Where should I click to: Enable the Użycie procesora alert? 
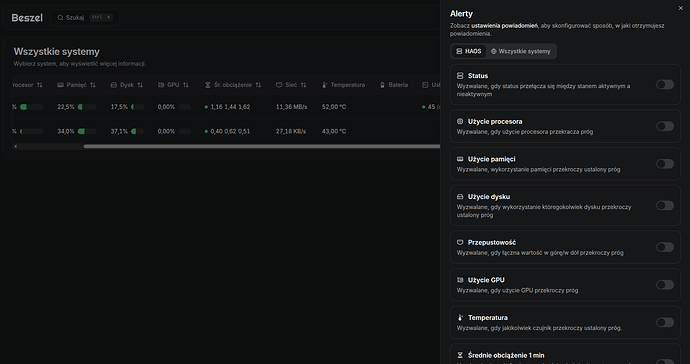click(664, 126)
